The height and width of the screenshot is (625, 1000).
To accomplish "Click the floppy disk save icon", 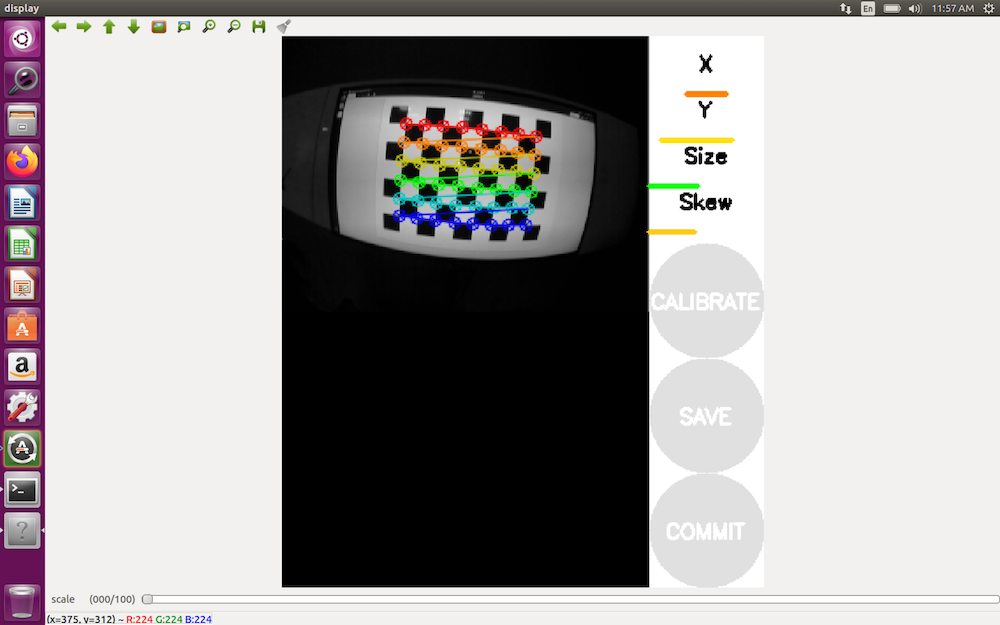I will (258, 26).
